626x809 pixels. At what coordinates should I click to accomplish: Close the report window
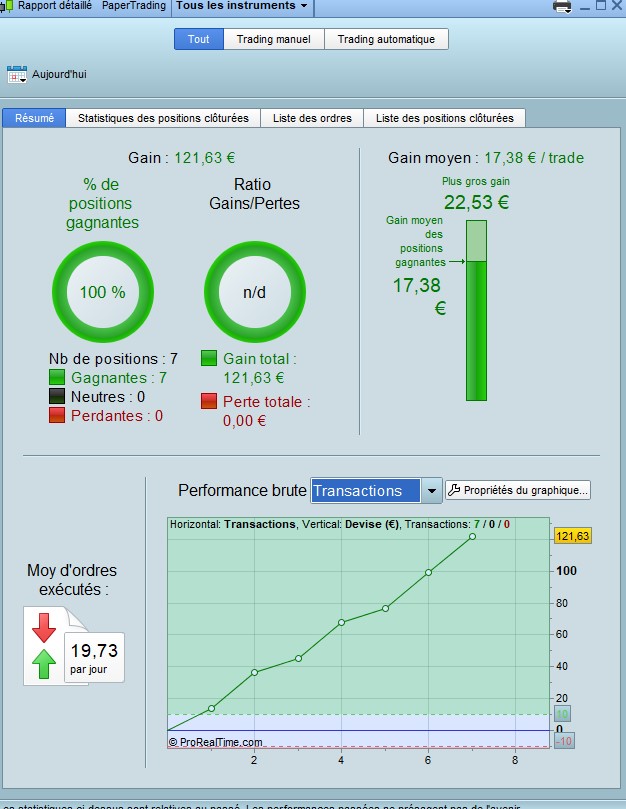click(x=617, y=6)
